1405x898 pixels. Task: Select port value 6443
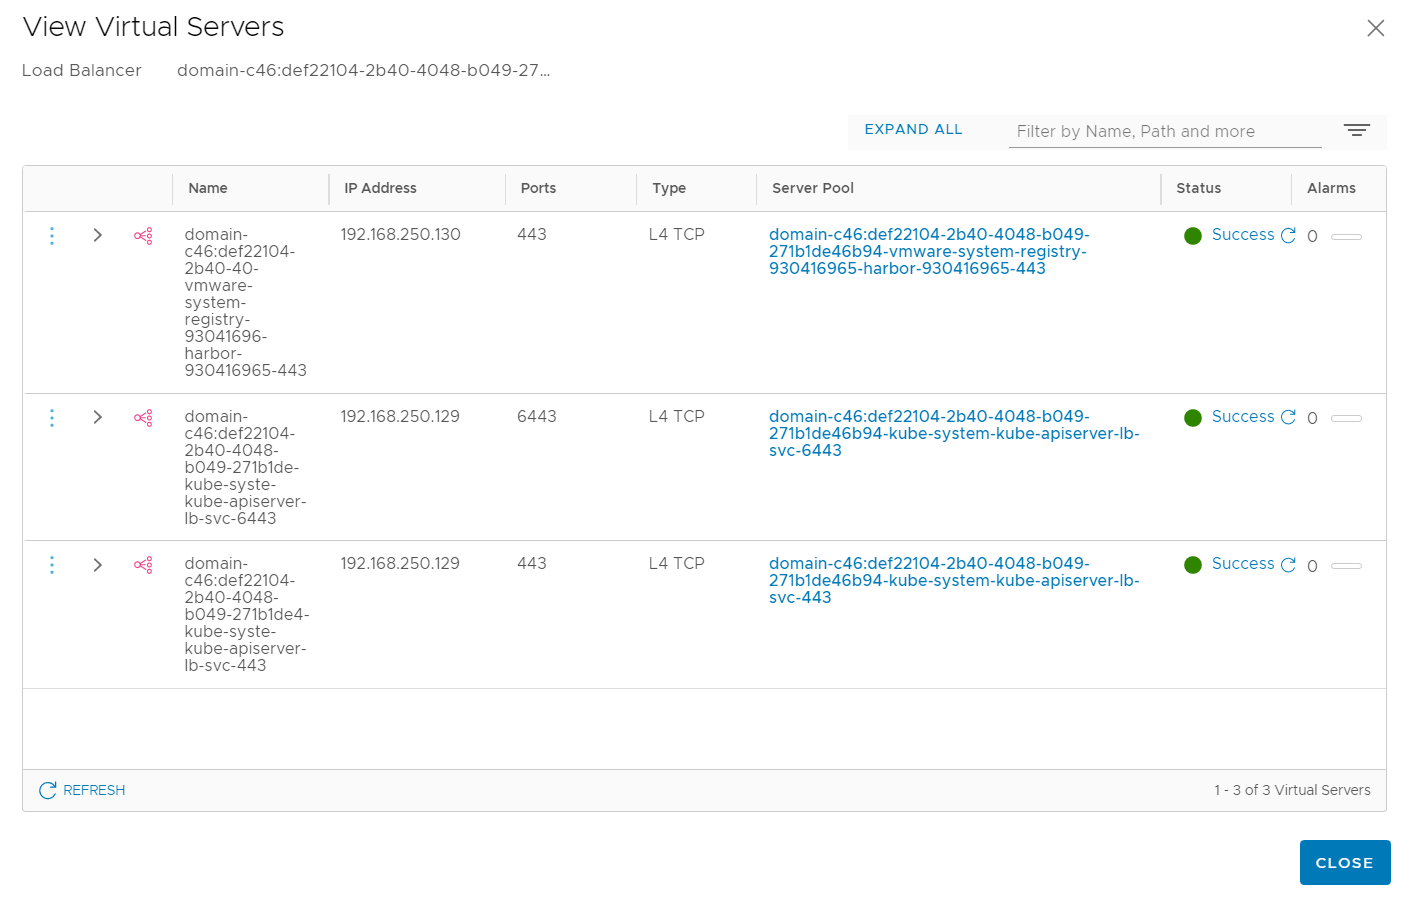pyautogui.click(x=537, y=417)
